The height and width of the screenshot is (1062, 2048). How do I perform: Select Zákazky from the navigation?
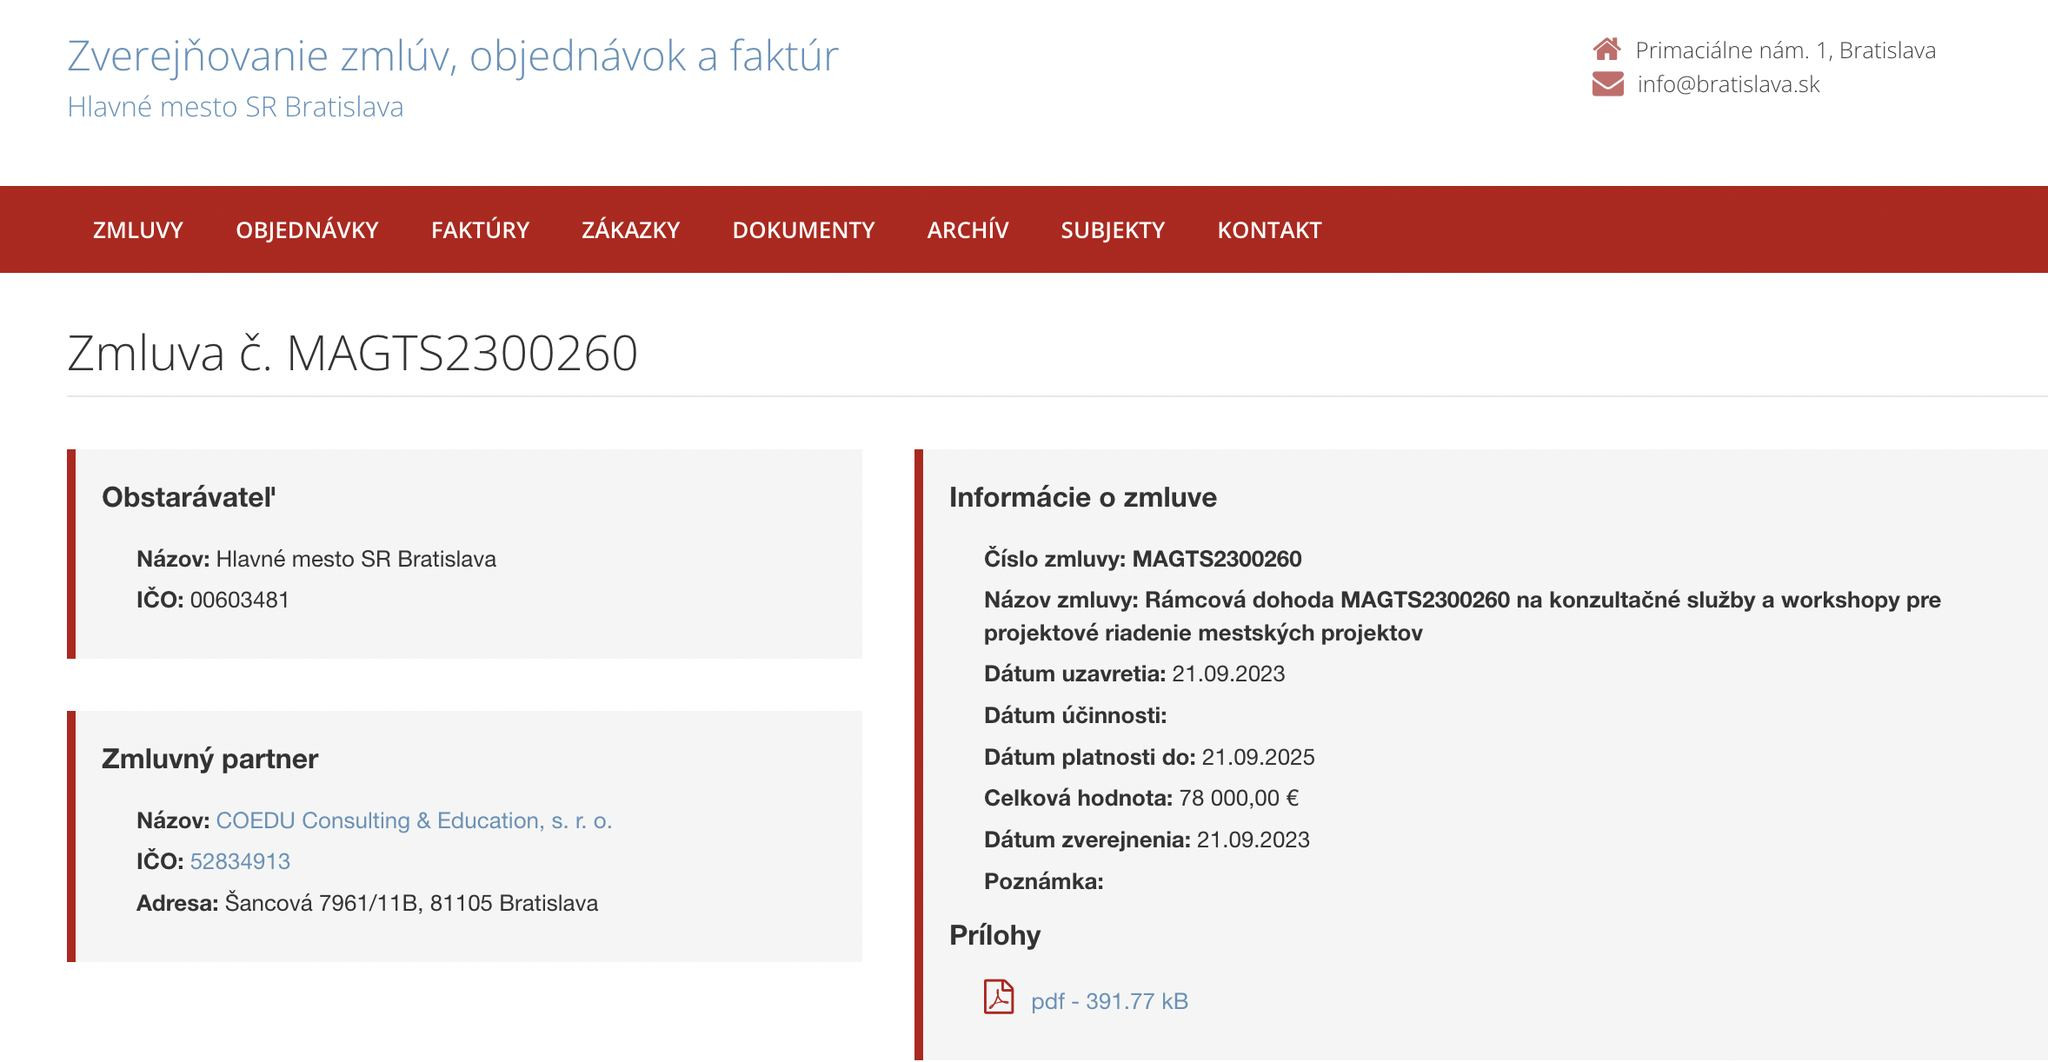(631, 230)
